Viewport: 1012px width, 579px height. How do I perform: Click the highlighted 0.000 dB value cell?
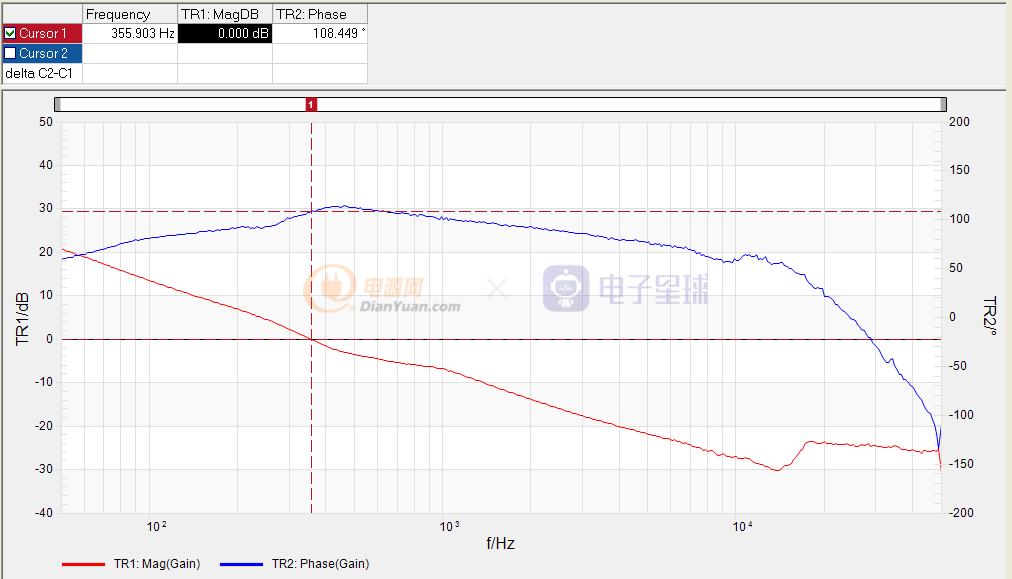(225, 33)
